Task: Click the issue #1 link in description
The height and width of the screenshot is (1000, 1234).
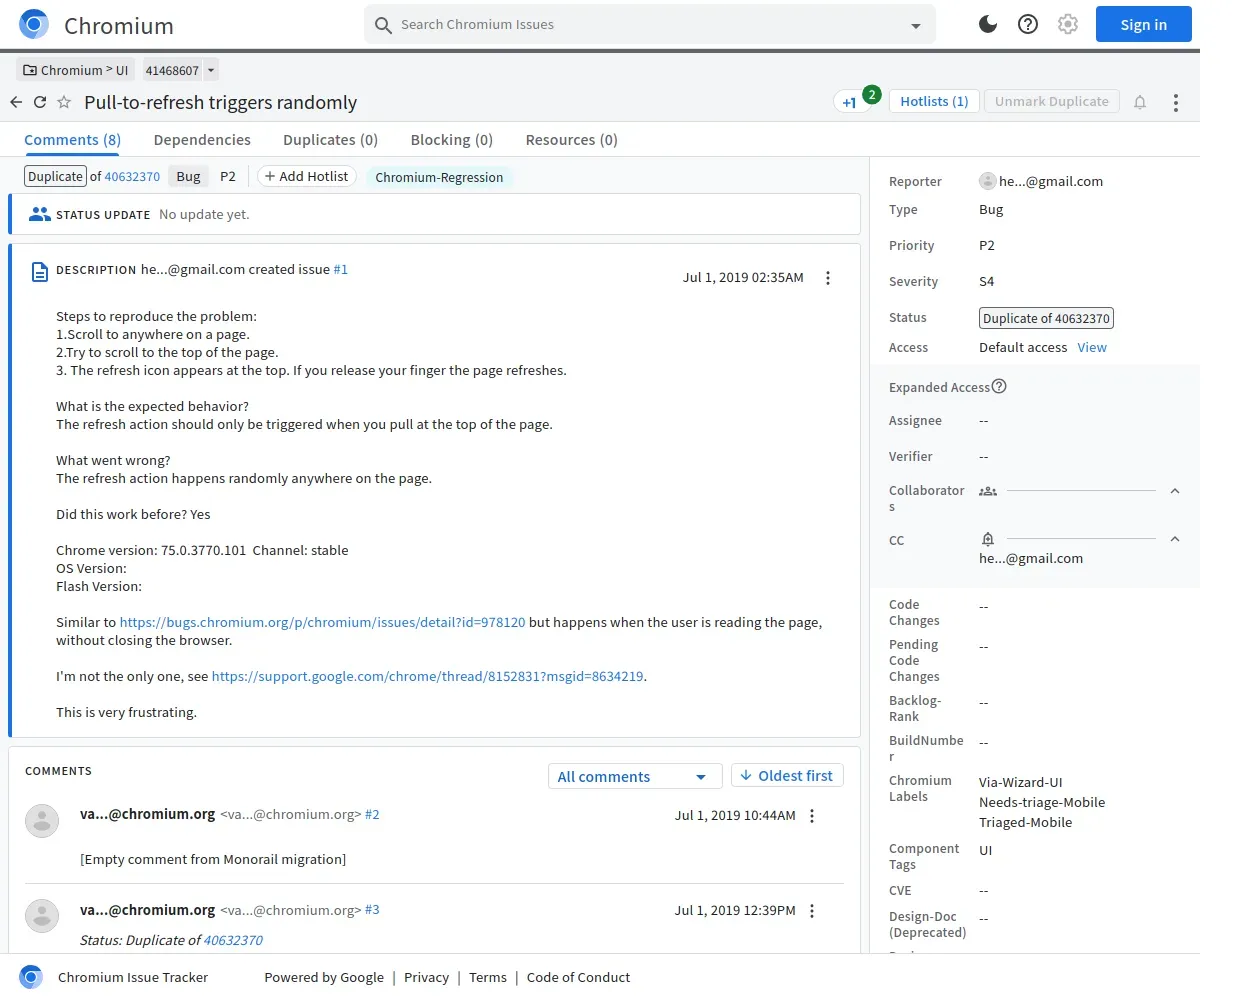Action: click(340, 269)
